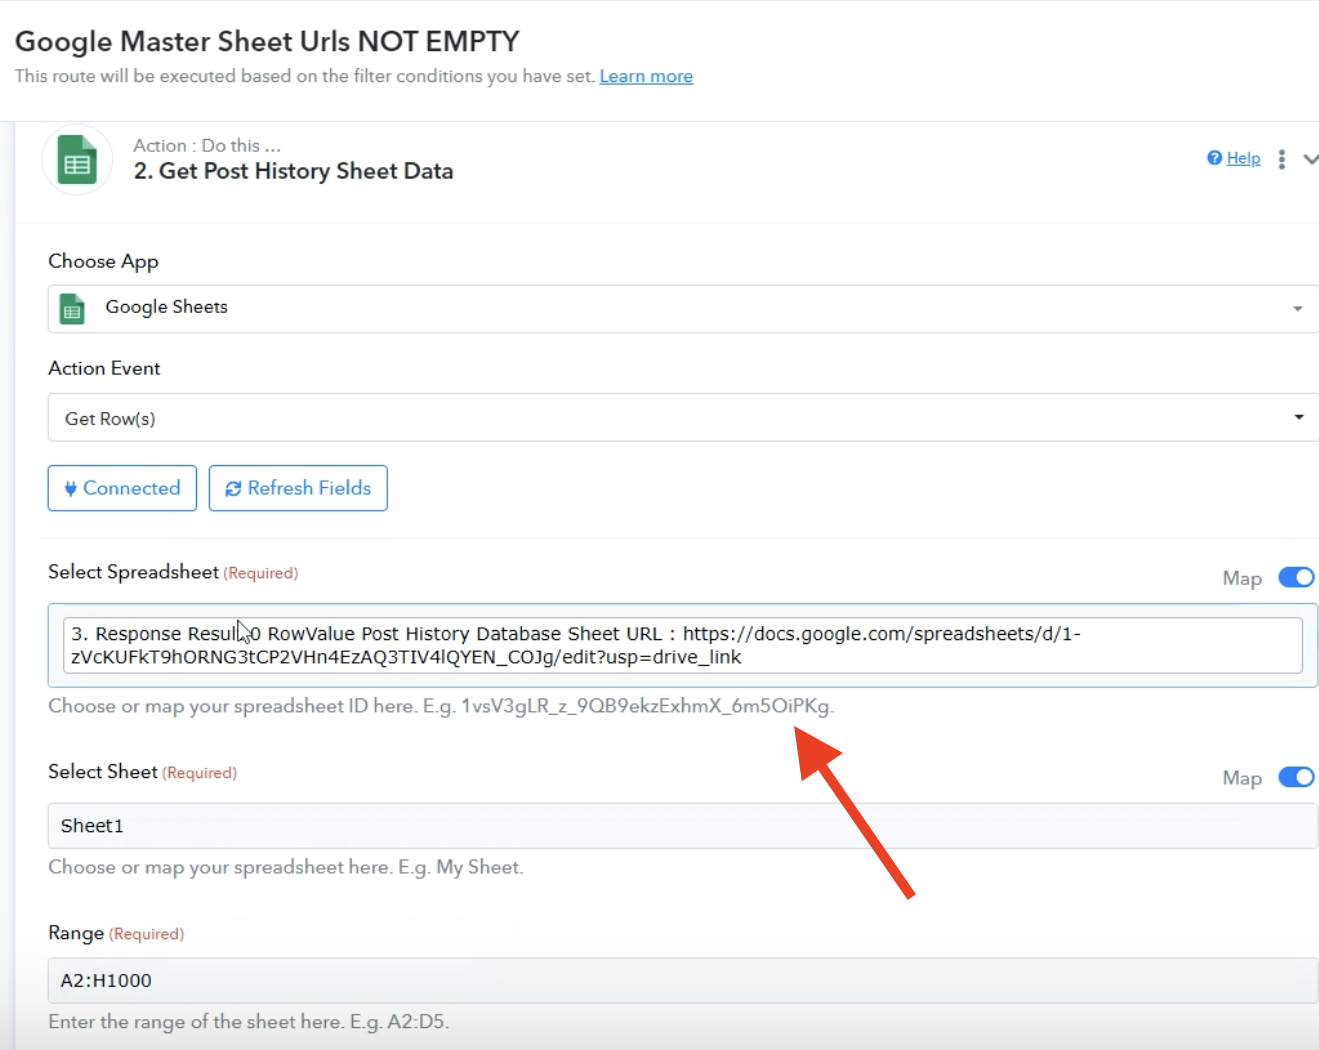Toggle Map switch for Select Spreadsheet
Viewport: 1319px width, 1050px height.
pyautogui.click(x=1296, y=577)
